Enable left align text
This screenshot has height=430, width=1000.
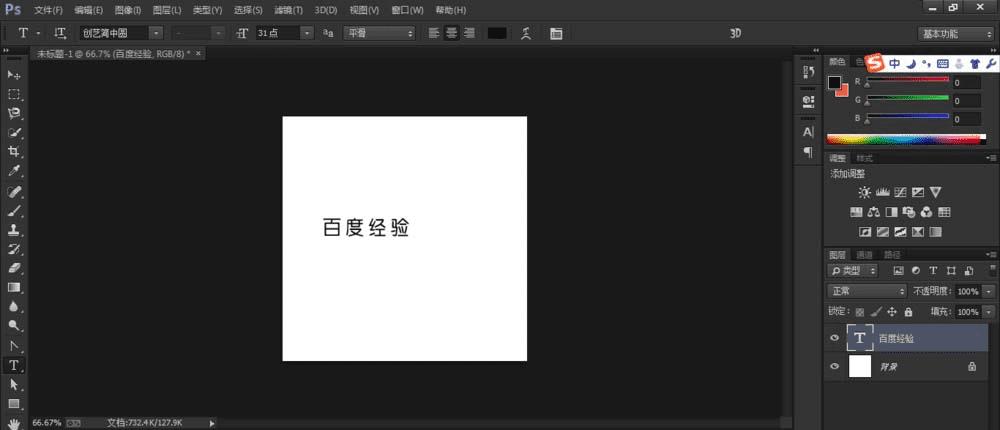point(434,33)
